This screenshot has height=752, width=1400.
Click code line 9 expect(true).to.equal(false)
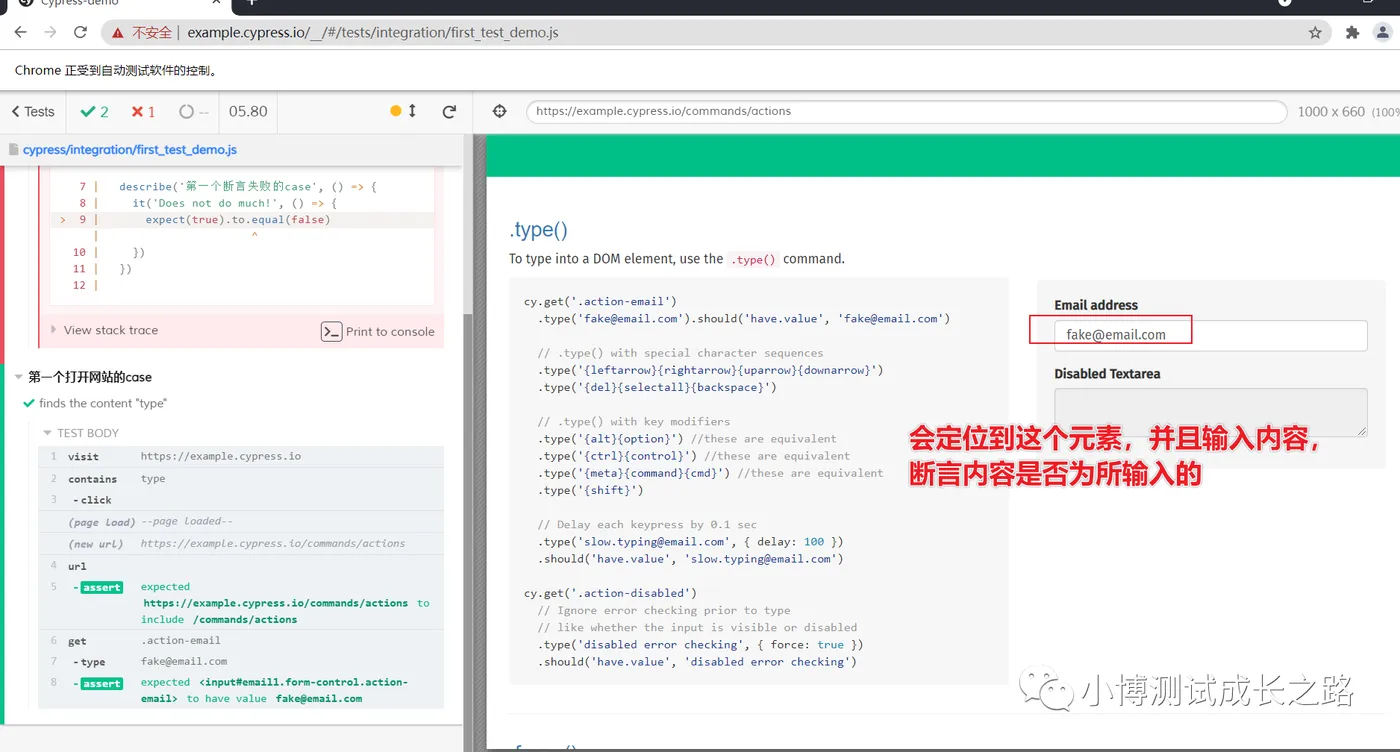(238, 219)
